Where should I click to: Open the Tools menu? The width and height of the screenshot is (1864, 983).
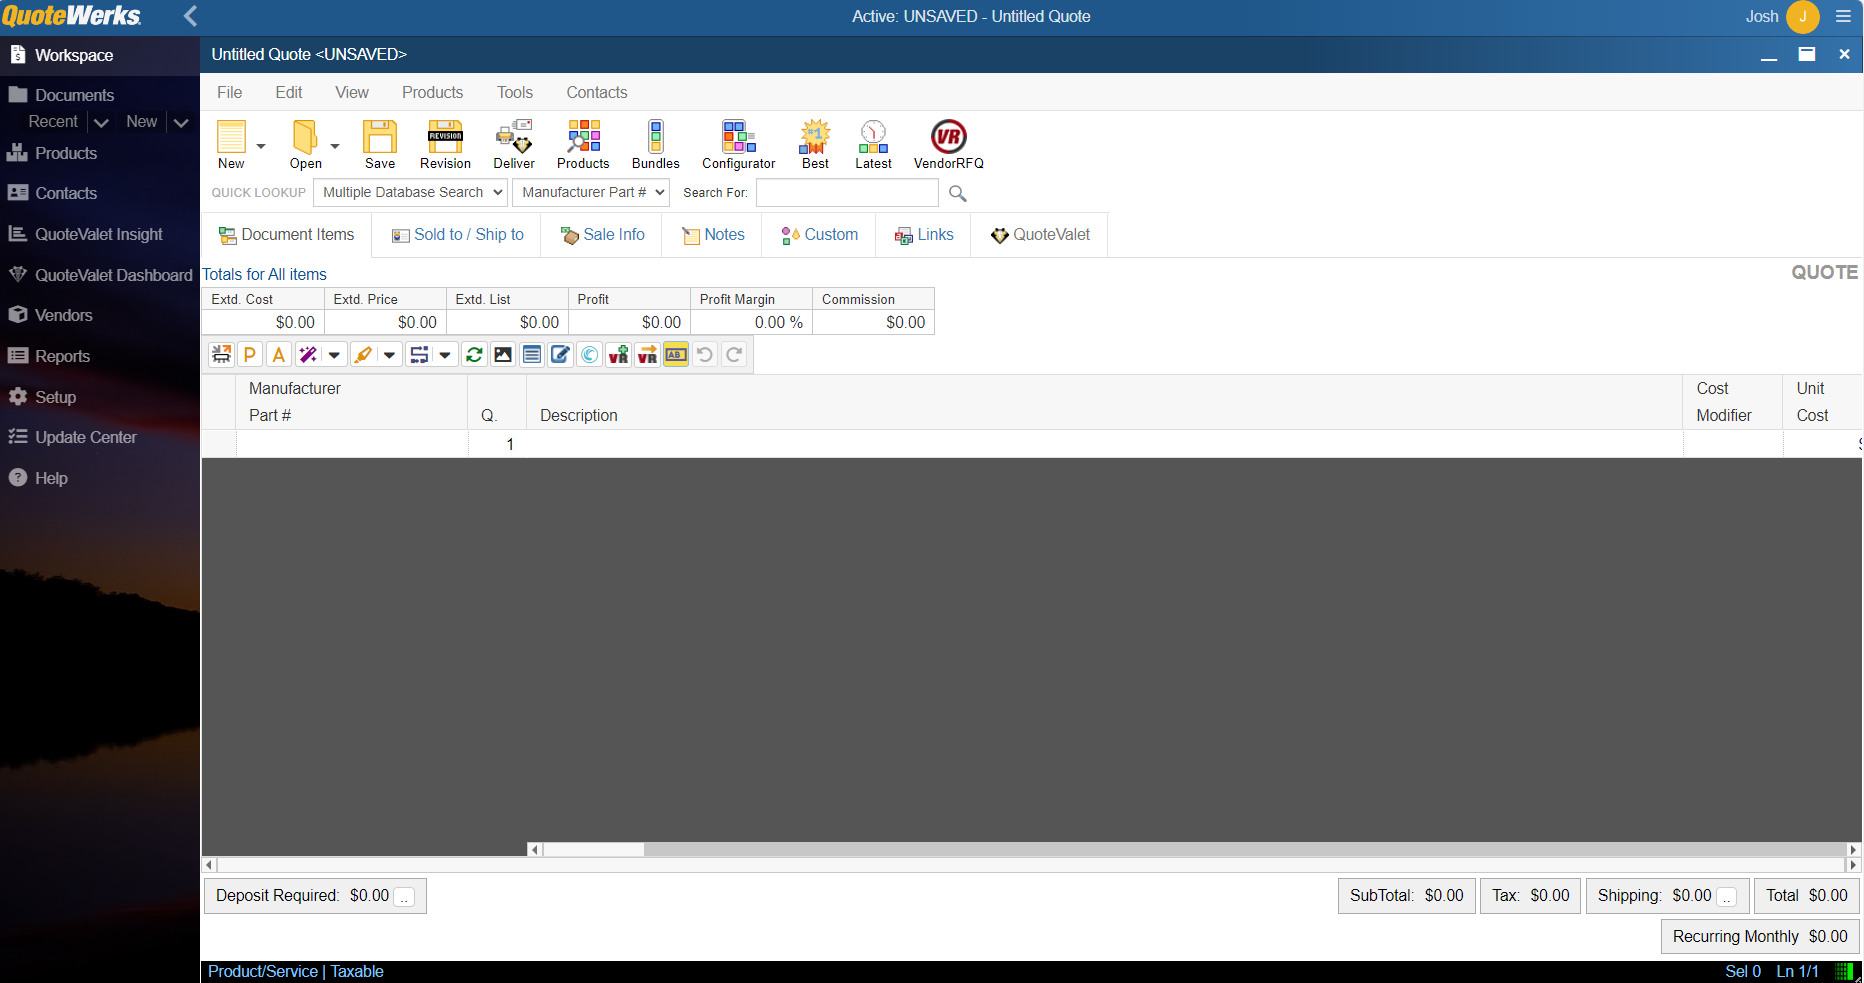tap(515, 92)
